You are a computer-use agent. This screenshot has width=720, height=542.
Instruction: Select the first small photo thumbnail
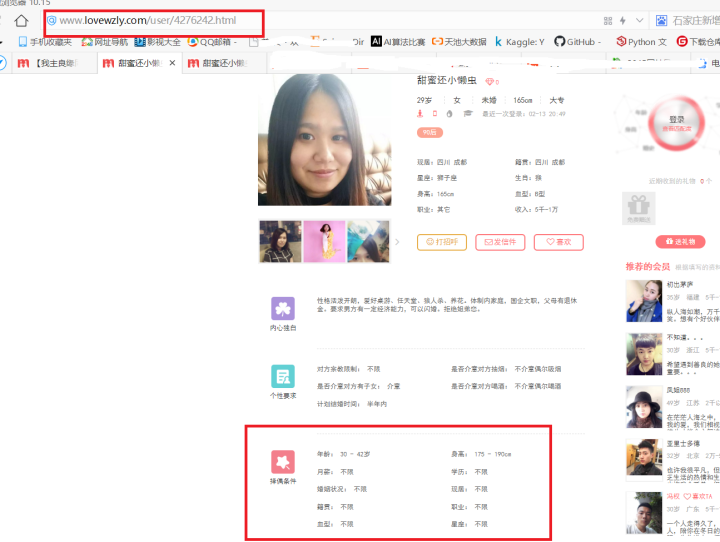point(280,242)
